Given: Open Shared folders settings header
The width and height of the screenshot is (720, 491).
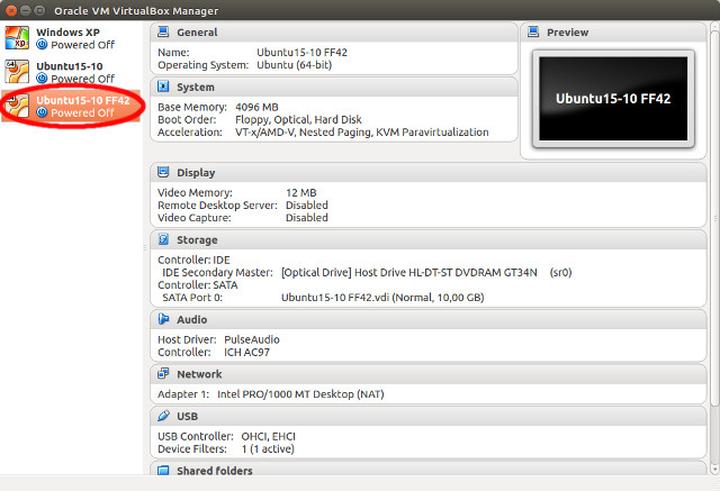Looking at the screenshot, I should [428, 469].
